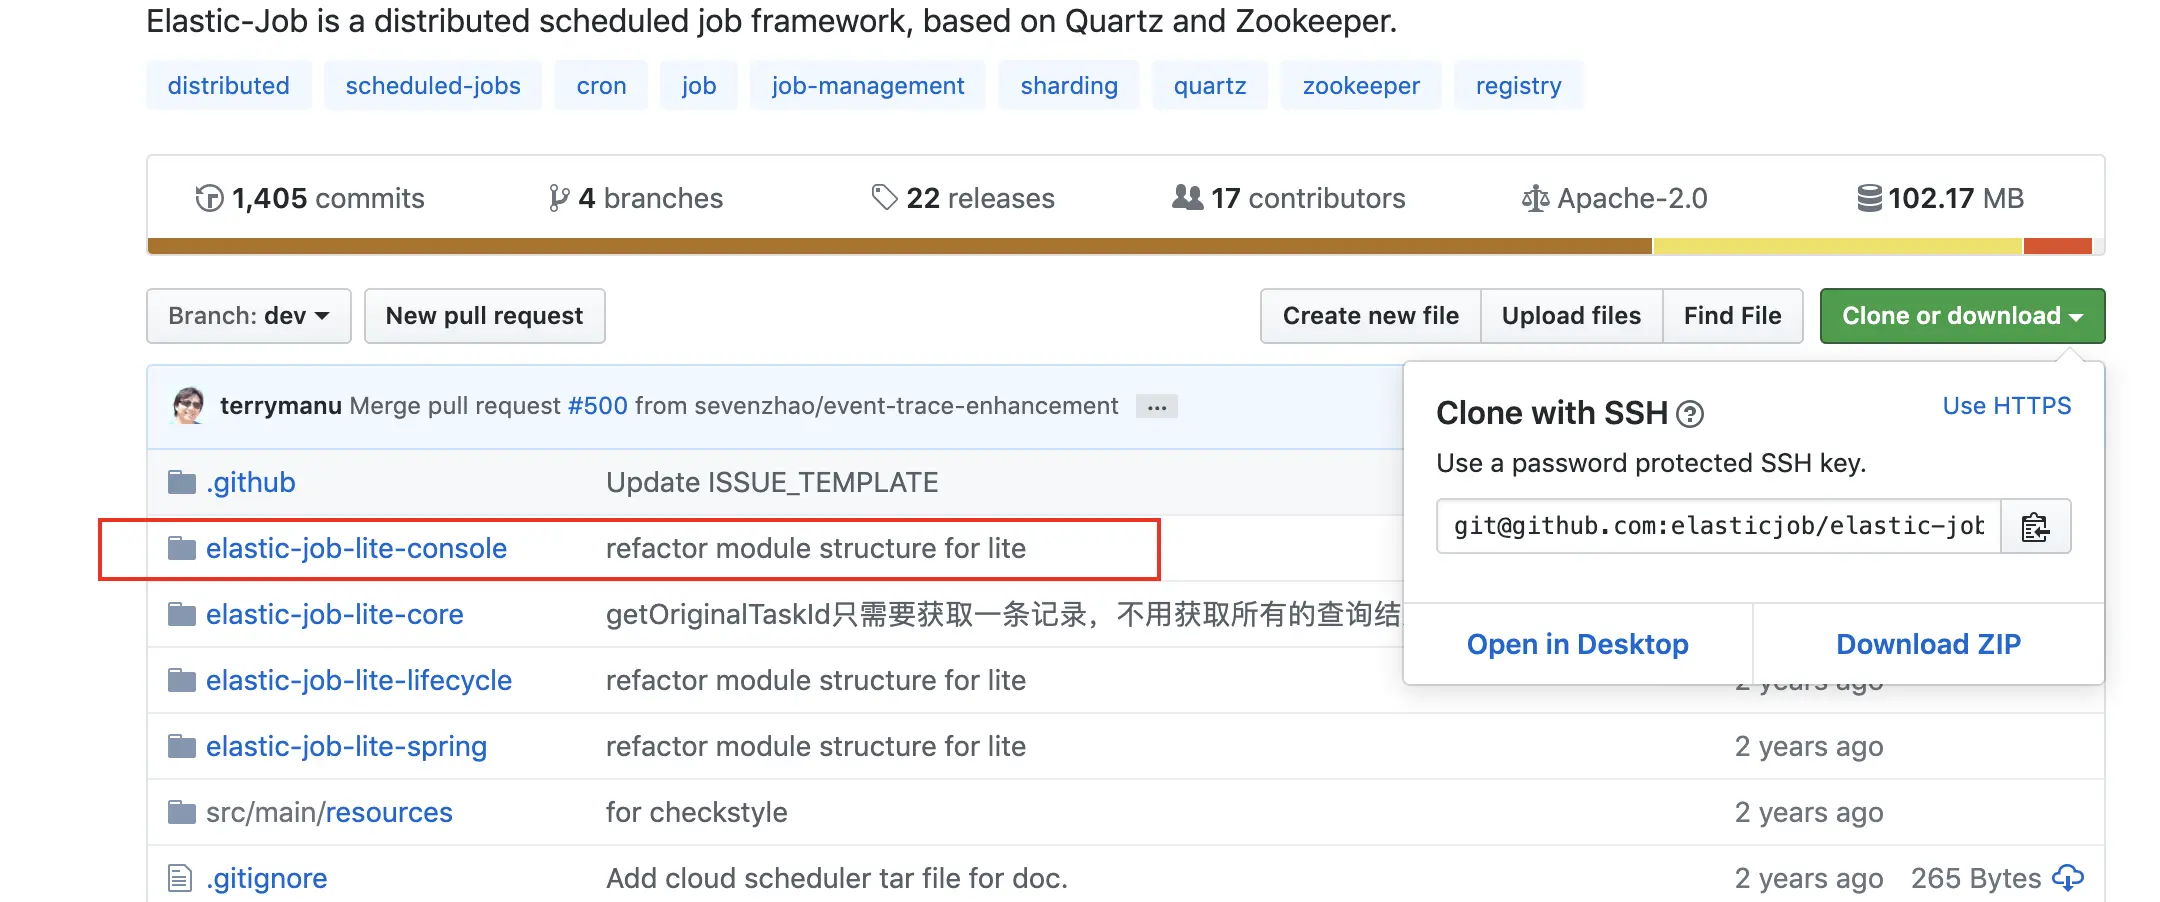The image size is (2160, 902).
Task: Open the Branch: dev dropdown
Action: point(248,316)
